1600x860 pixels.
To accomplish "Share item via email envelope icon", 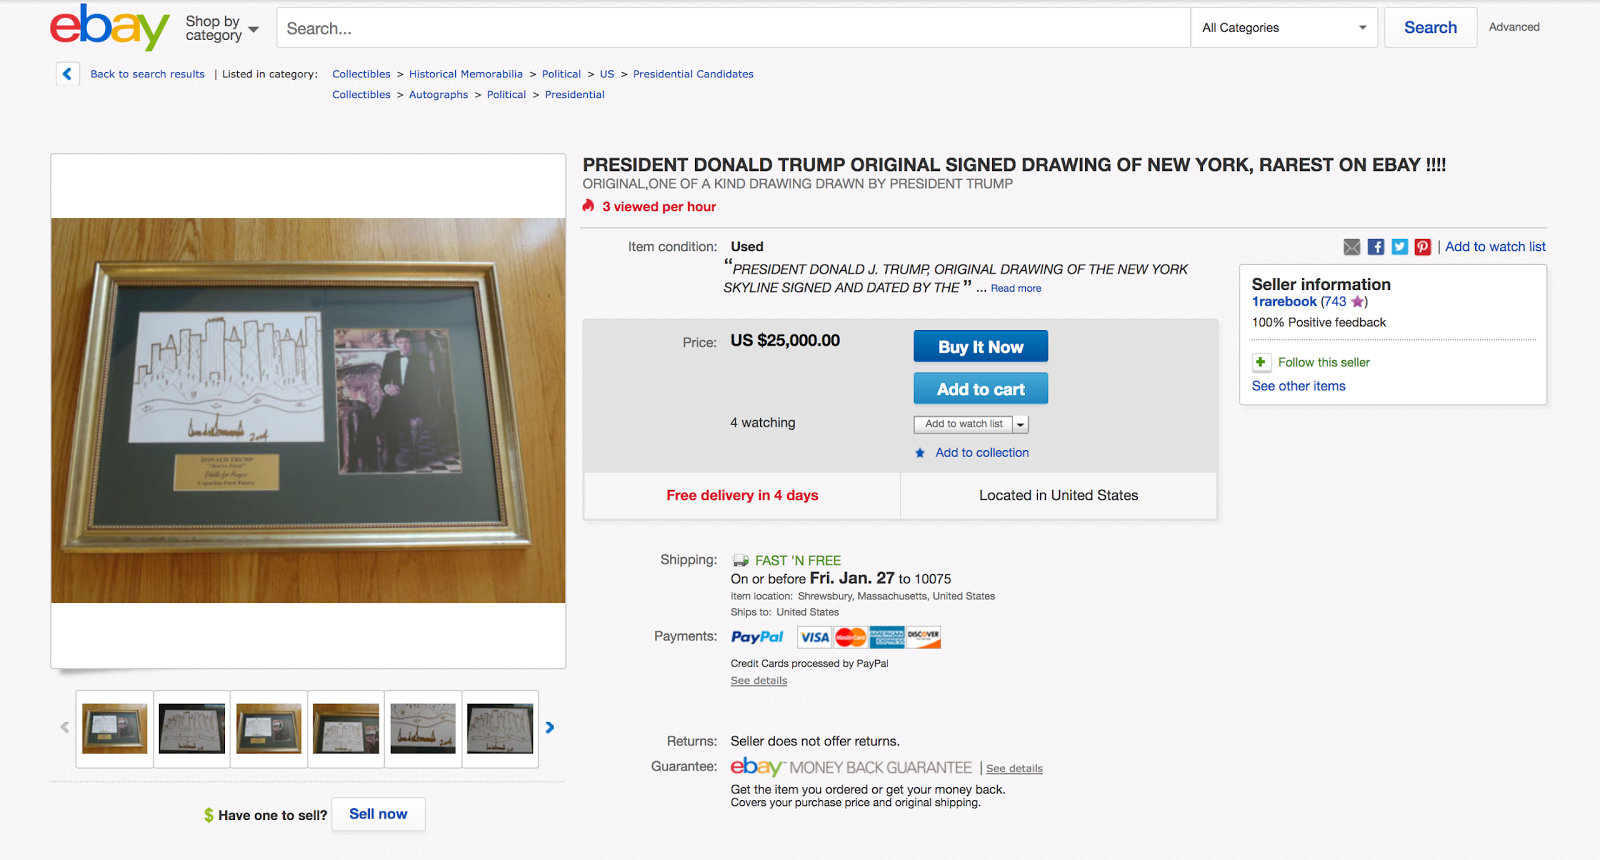I will pyautogui.click(x=1352, y=247).
